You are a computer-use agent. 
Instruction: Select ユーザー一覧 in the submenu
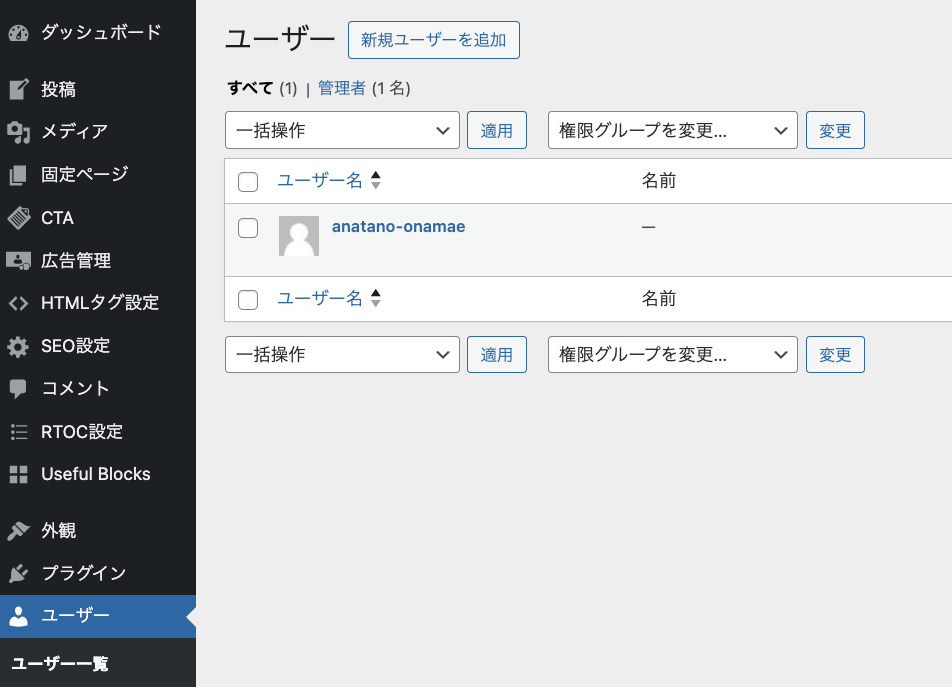60,664
